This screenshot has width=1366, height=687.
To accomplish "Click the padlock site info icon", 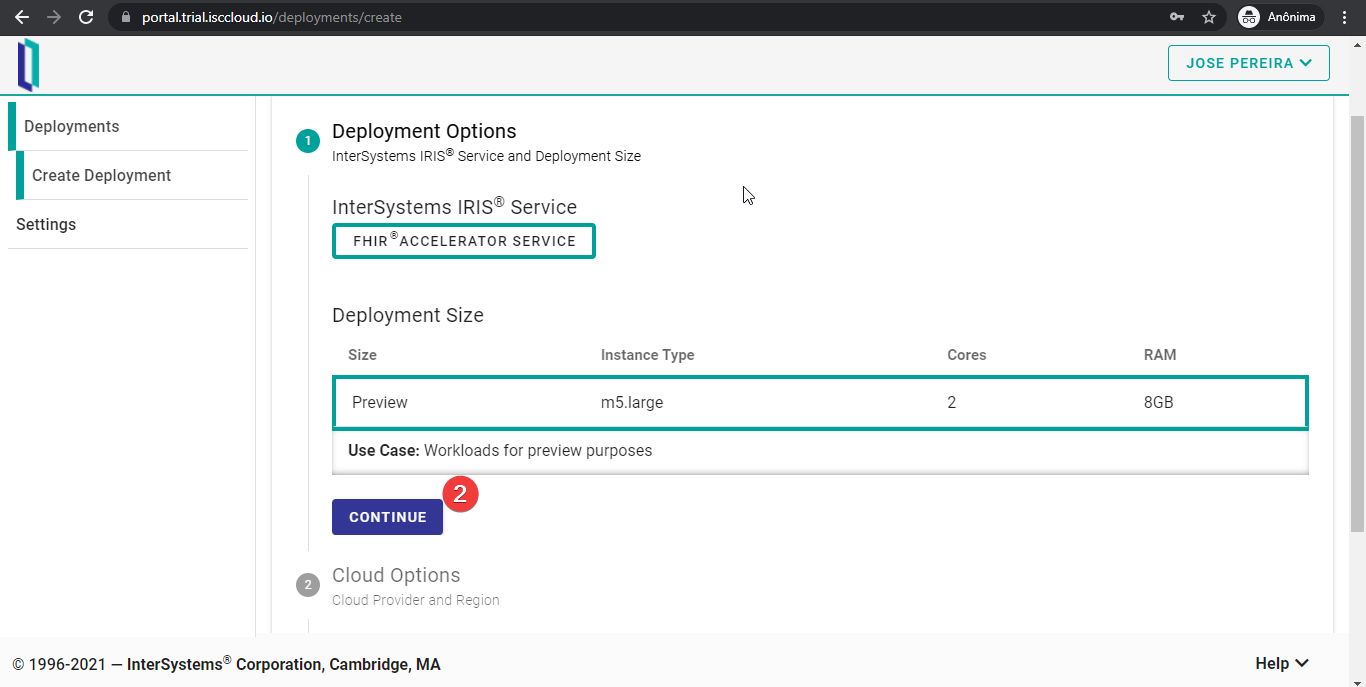I will tap(125, 17).
